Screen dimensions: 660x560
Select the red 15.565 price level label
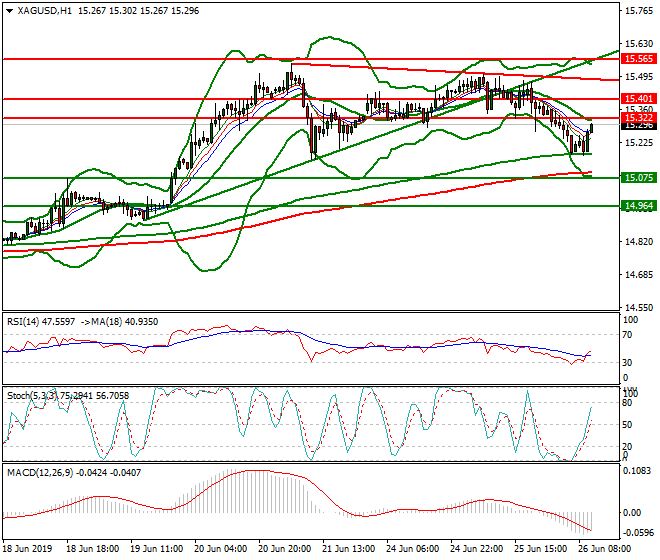(639, 59)
